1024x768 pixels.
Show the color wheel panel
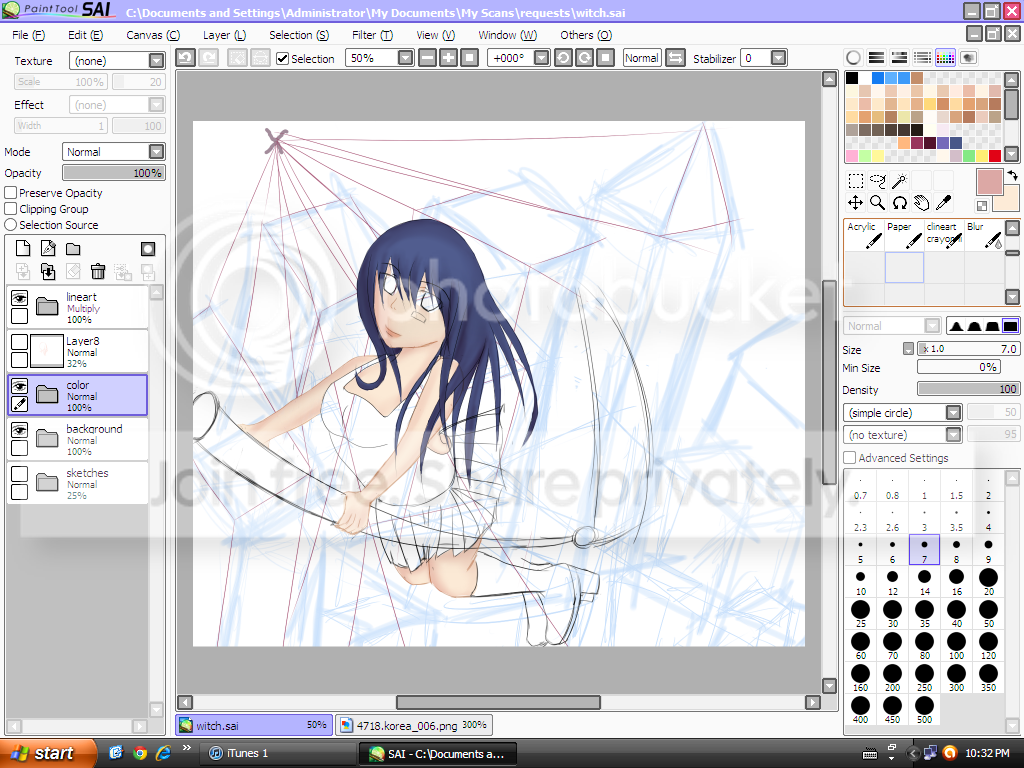[x=853, y=57]
